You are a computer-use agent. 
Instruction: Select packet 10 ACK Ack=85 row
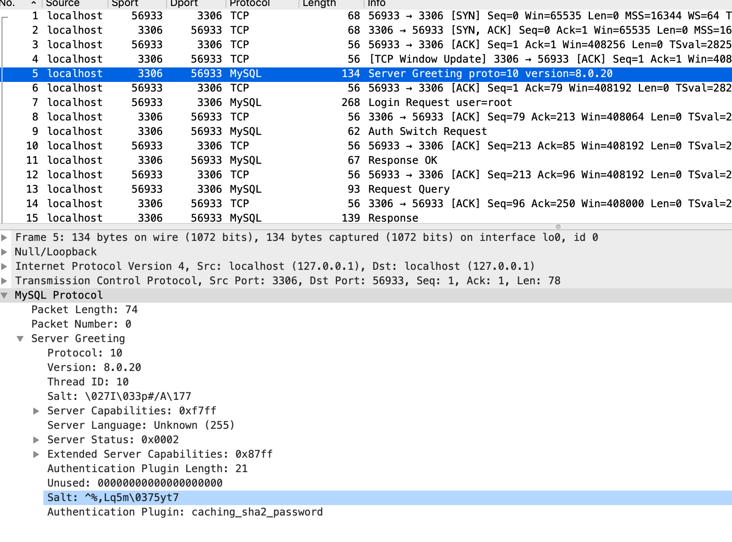click(x=366, y=146)
